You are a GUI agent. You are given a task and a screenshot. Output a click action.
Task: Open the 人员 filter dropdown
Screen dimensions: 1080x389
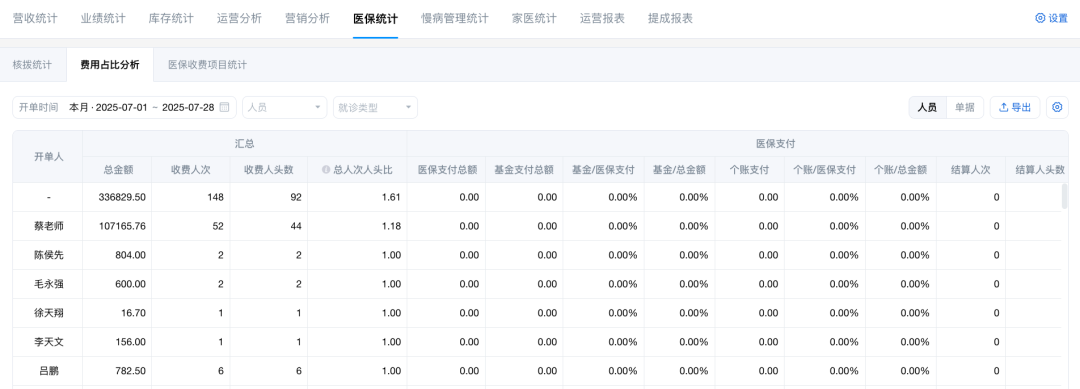(x=284, y=107)
